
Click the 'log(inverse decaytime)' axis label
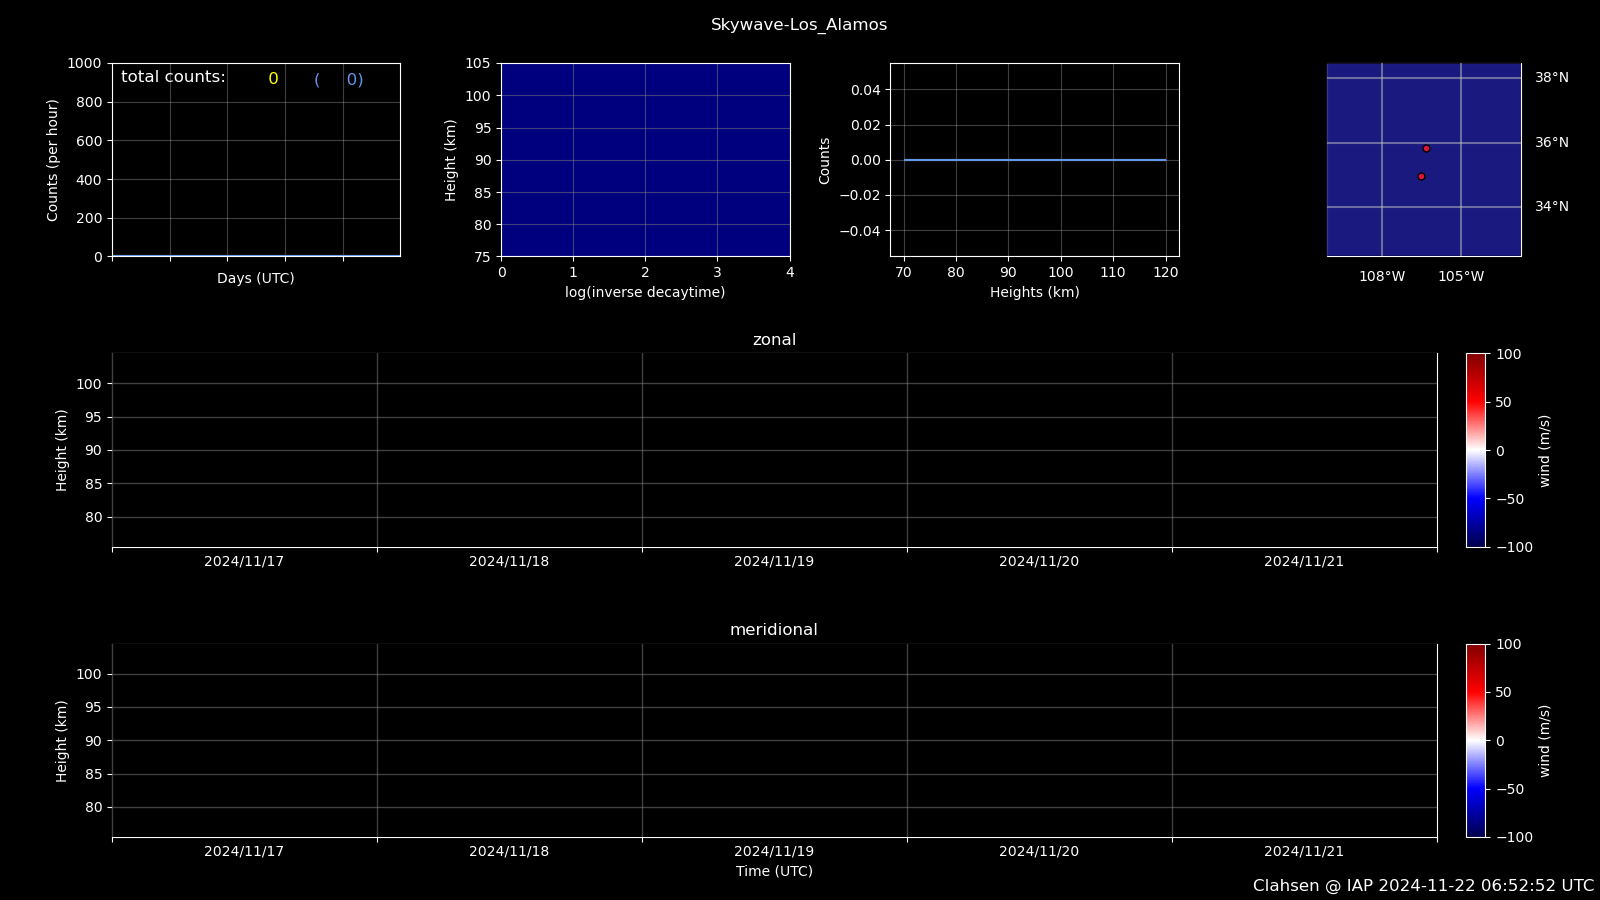pos(645,293)
